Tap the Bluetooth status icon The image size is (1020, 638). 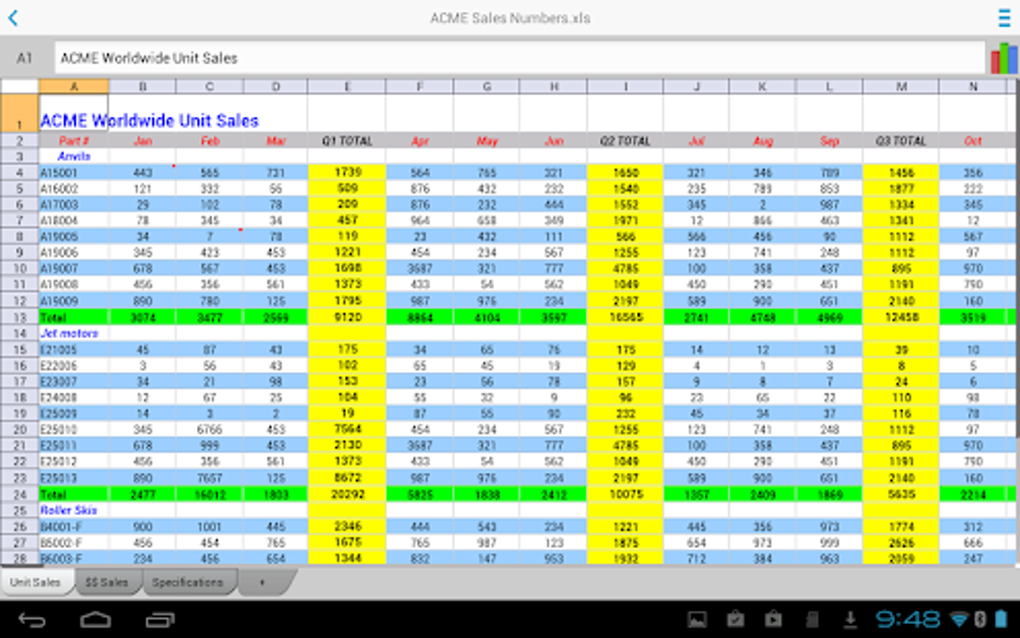[x=980, y=619]
